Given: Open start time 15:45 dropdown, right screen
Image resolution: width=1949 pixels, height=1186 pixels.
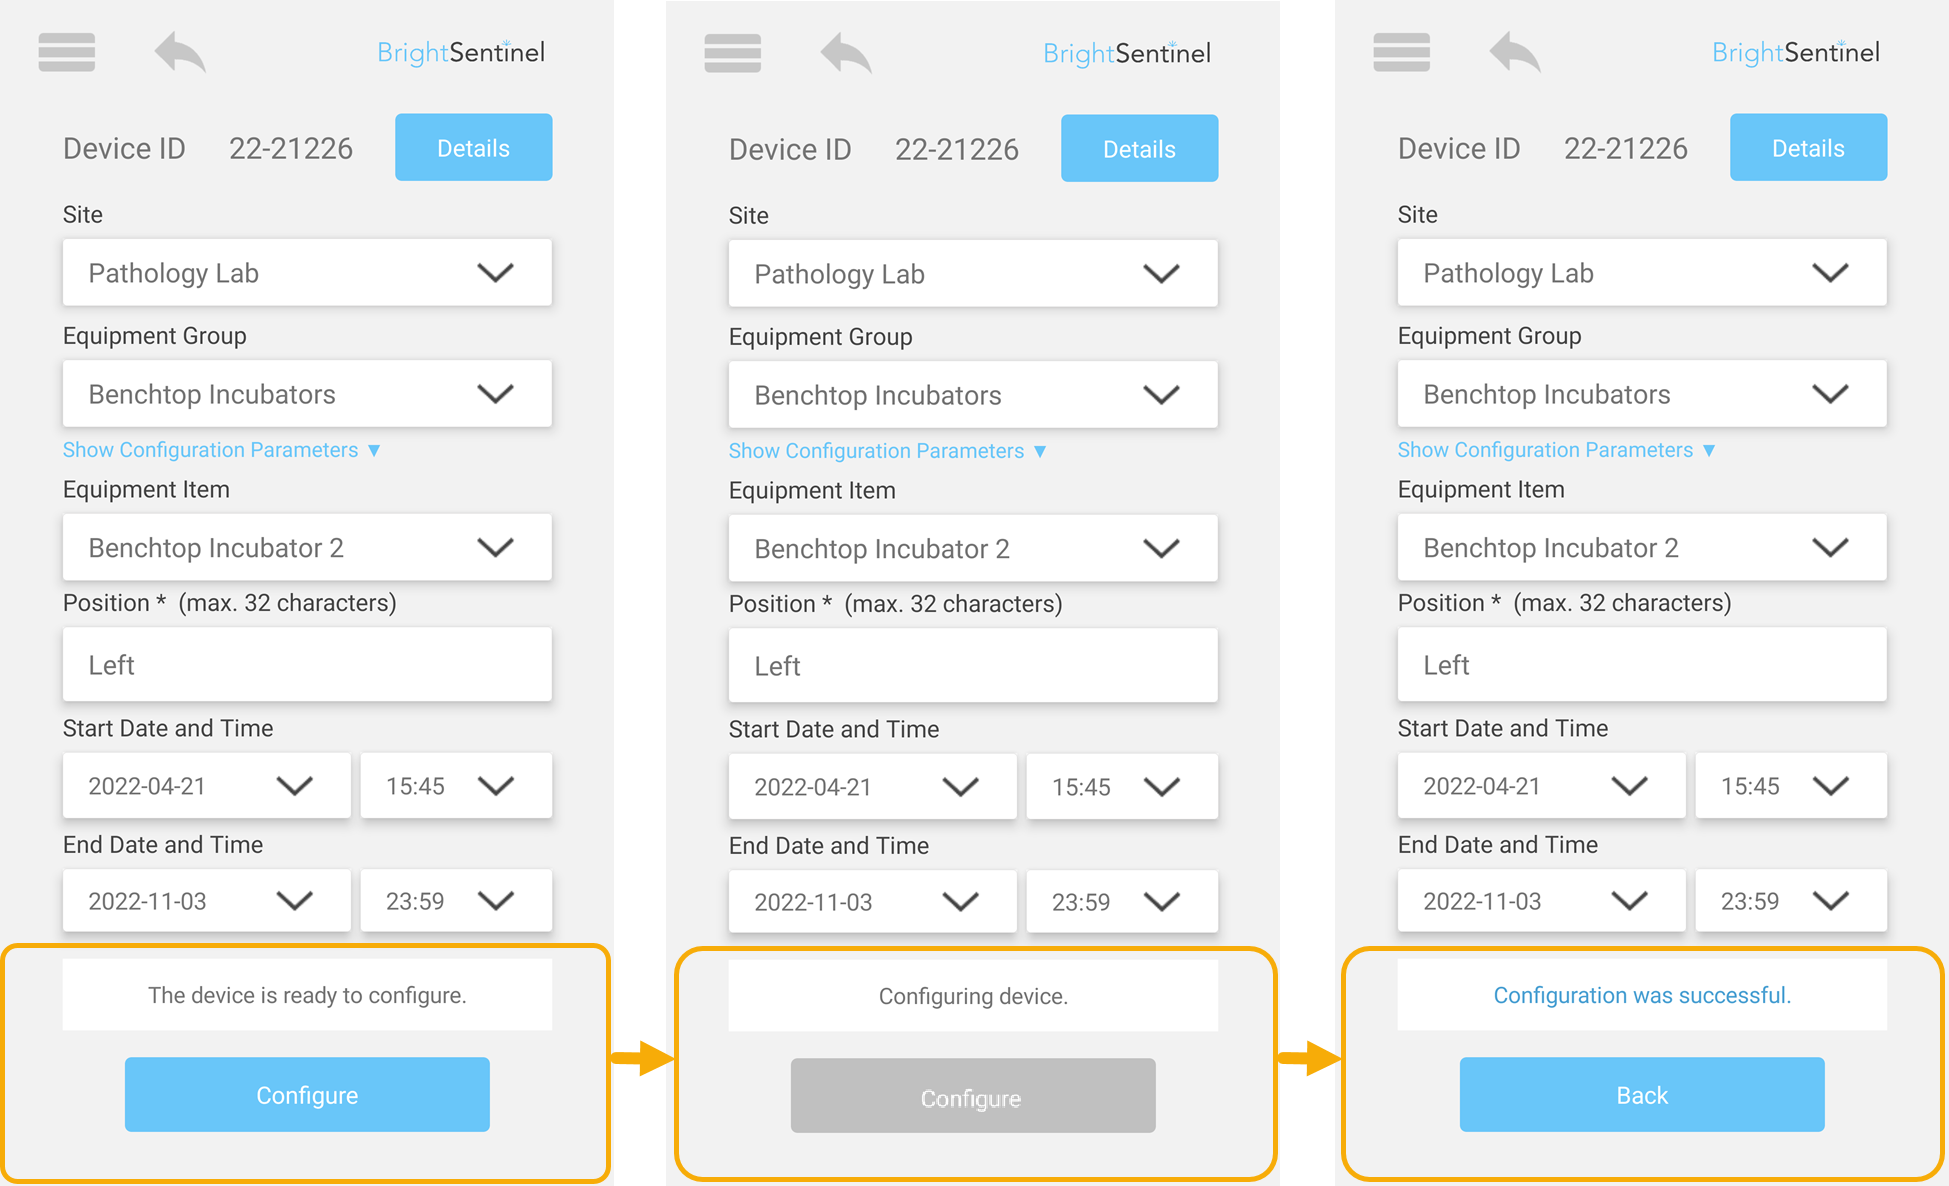Looking at the screenshot, I should [1791, 786].
